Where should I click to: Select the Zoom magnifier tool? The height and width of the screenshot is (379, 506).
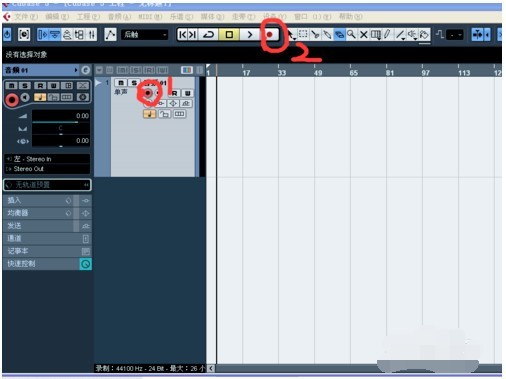pos(351,34)
